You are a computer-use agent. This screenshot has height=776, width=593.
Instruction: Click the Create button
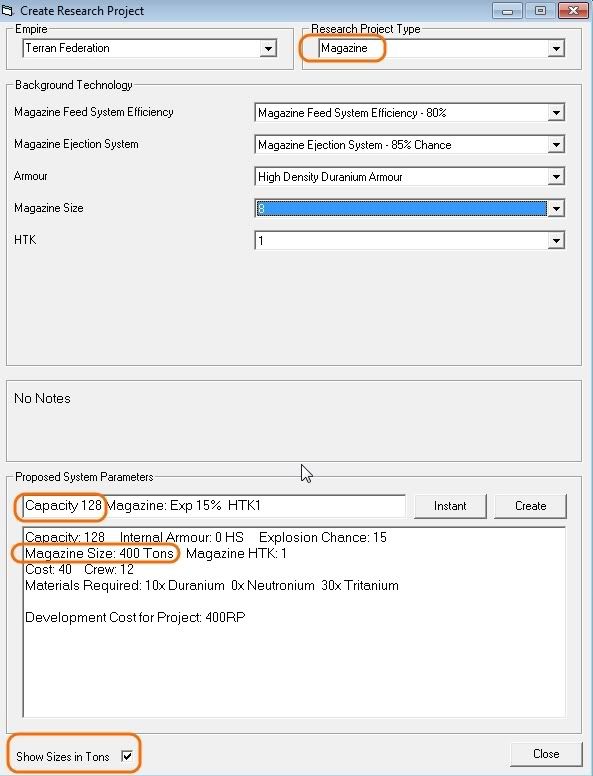point(530,506)
